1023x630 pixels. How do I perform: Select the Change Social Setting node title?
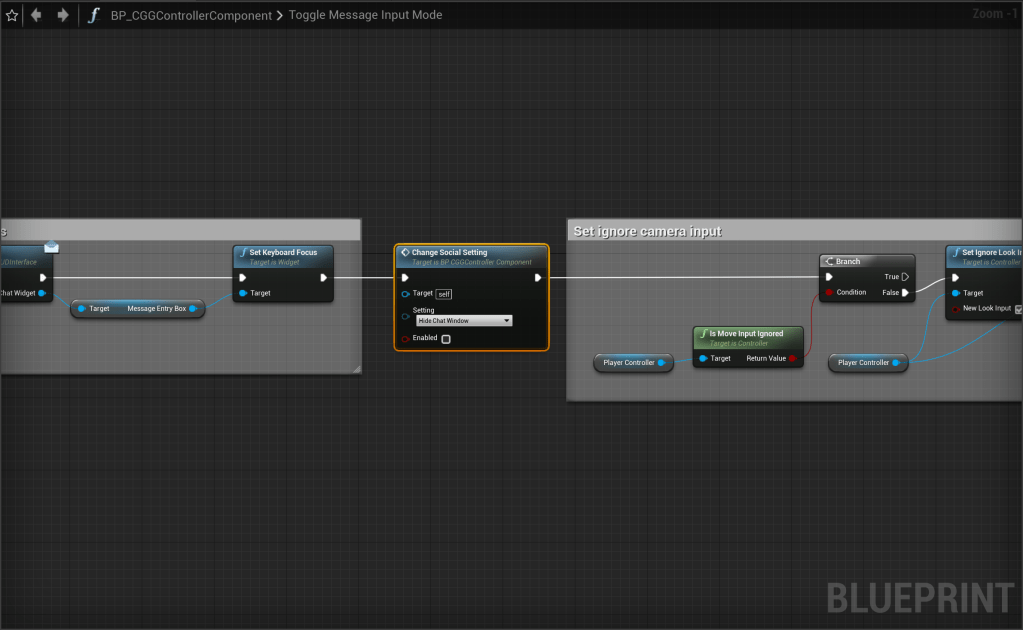tap(449, 252)
